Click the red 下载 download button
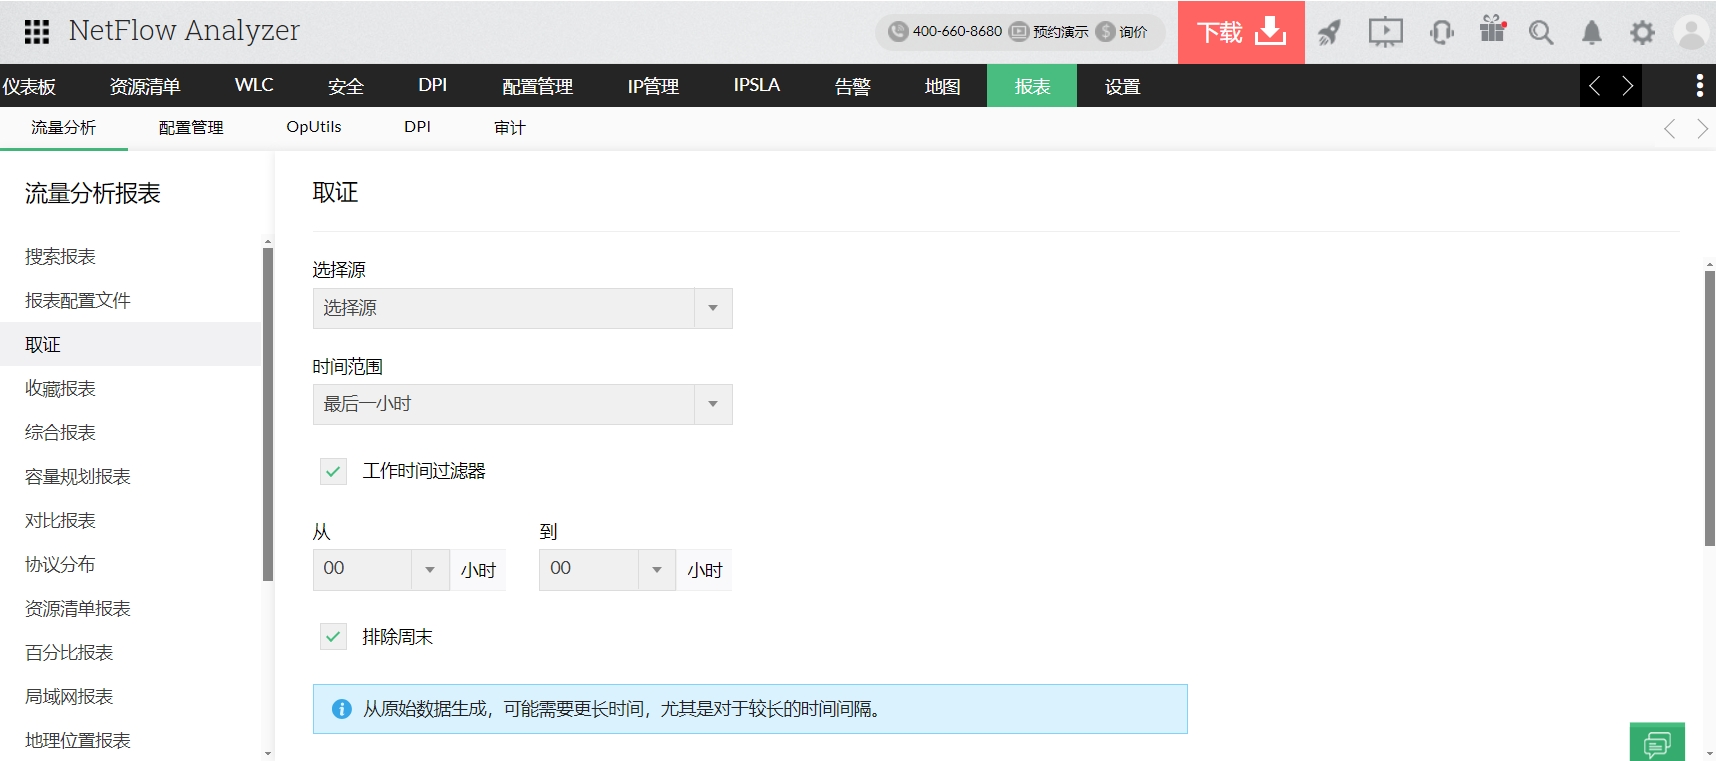 tap(1241, 32)
